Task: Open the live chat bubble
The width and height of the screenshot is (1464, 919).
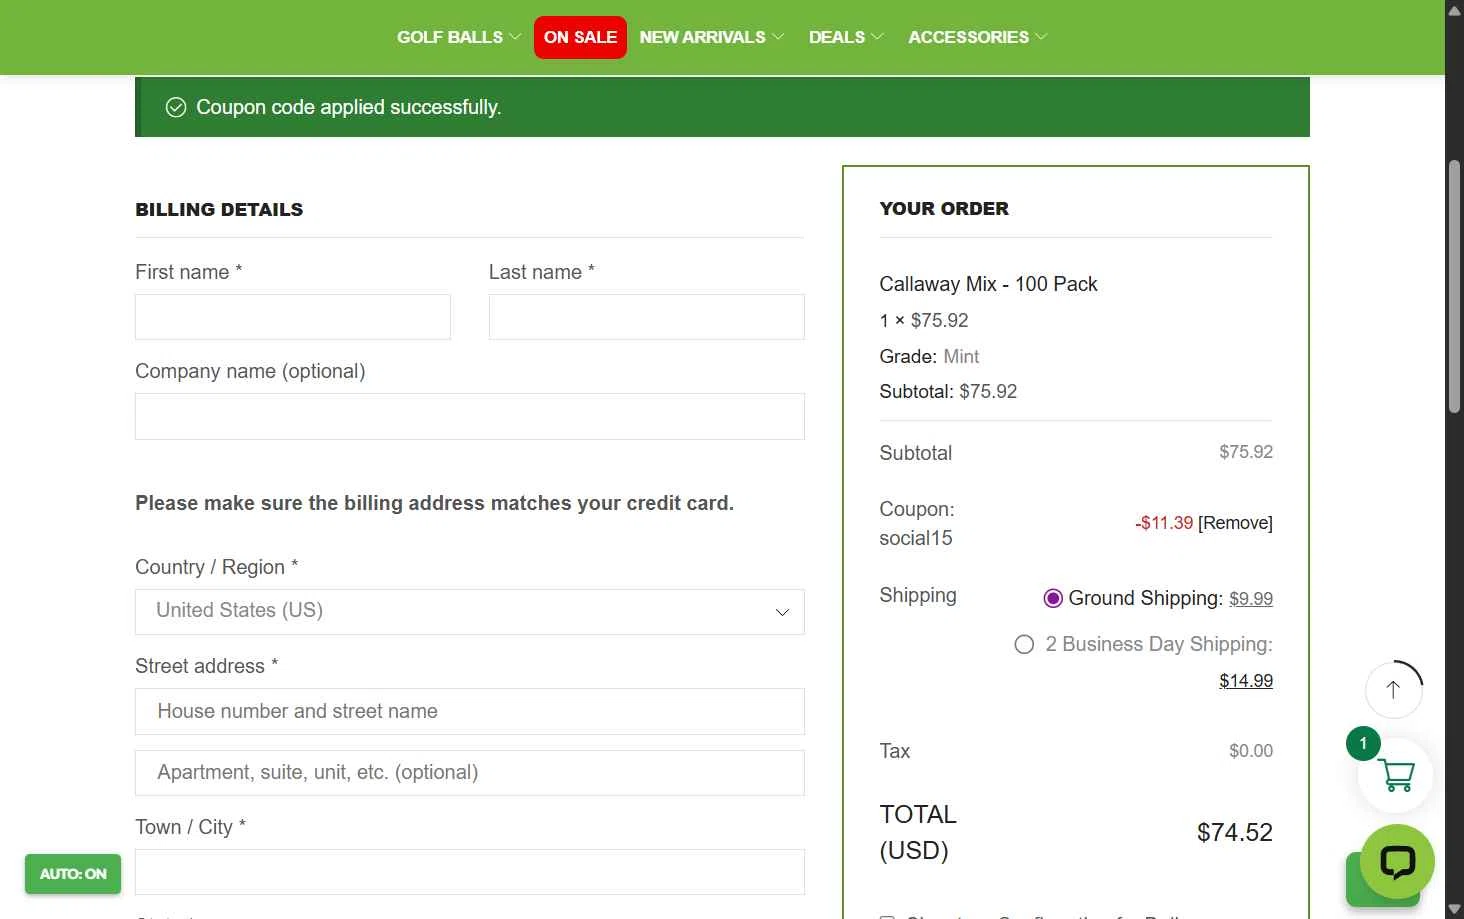Action: (x=1397, y=861)
